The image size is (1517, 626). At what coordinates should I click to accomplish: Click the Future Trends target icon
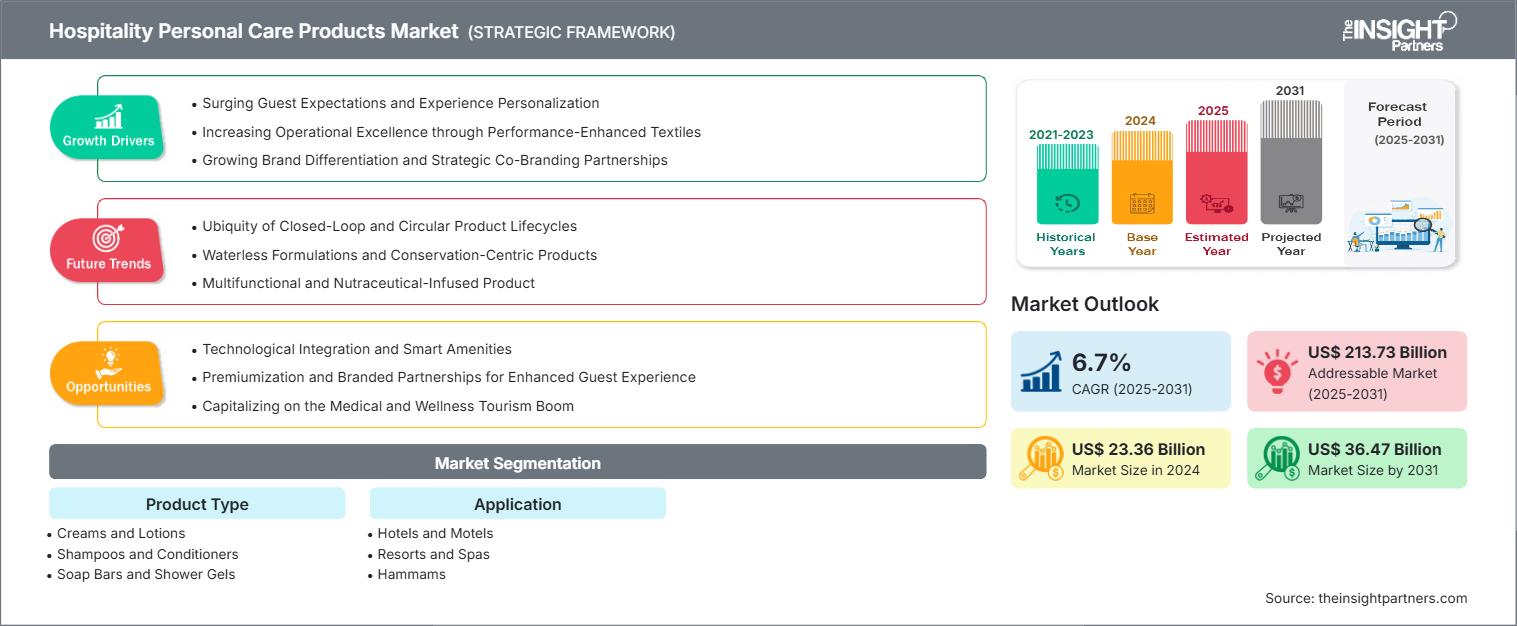pyautogui.click(x=108, y=238)
